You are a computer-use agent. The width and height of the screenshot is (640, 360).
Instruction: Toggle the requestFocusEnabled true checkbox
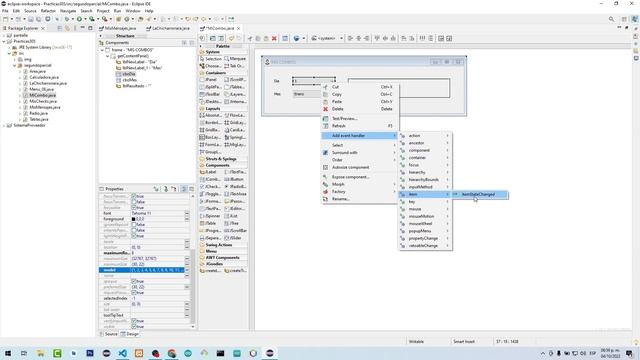(x=133, y=293)
